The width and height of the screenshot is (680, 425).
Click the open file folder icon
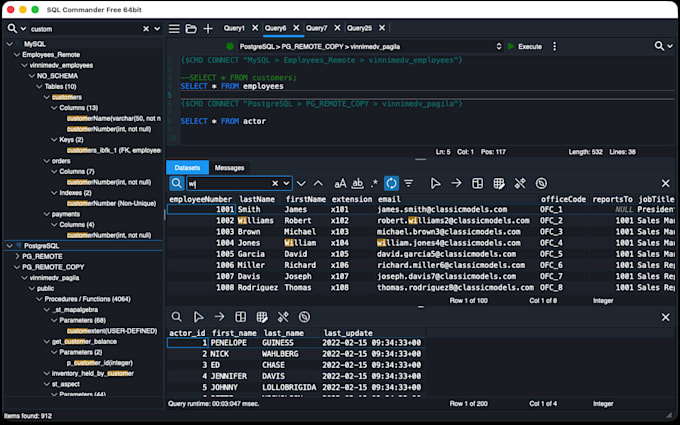[x=191, y=29]
